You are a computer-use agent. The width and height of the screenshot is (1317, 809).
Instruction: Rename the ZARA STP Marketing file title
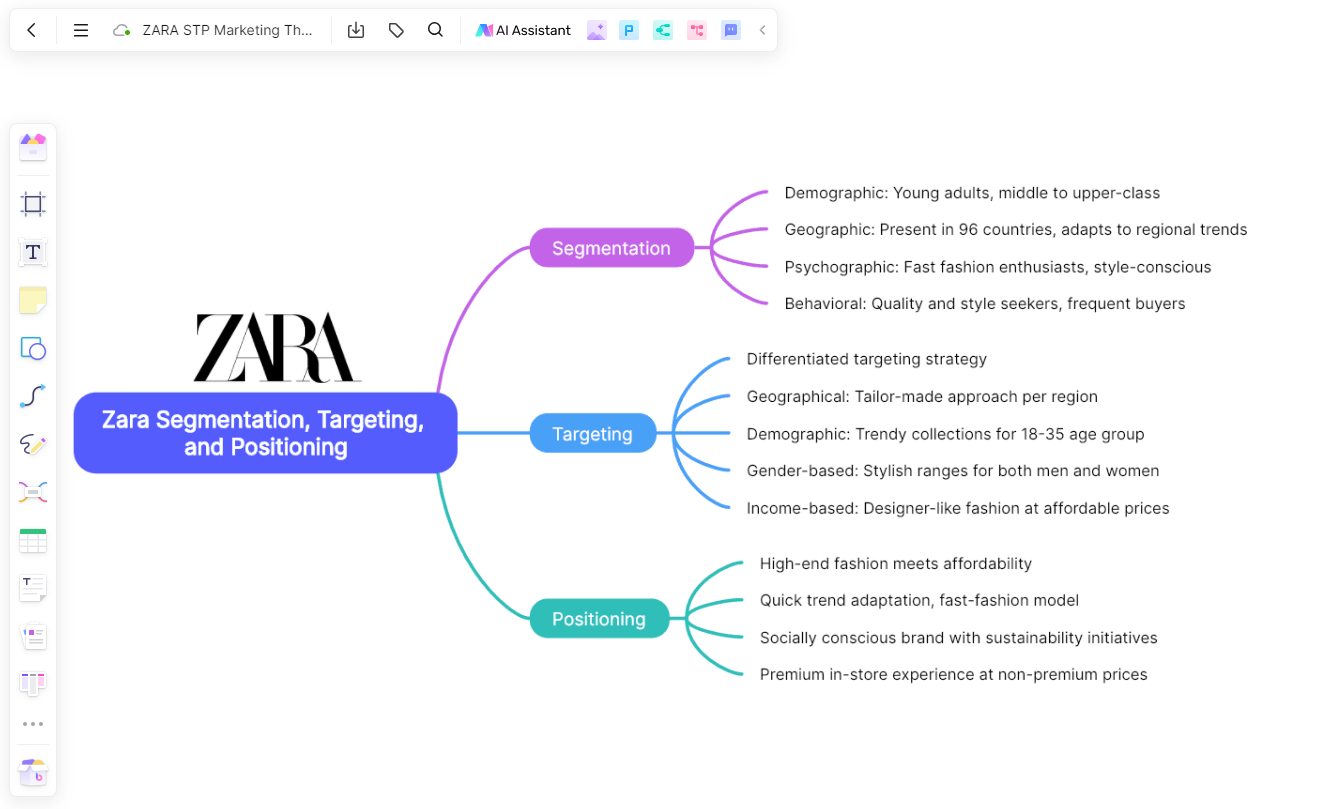[x=228, y=30]
